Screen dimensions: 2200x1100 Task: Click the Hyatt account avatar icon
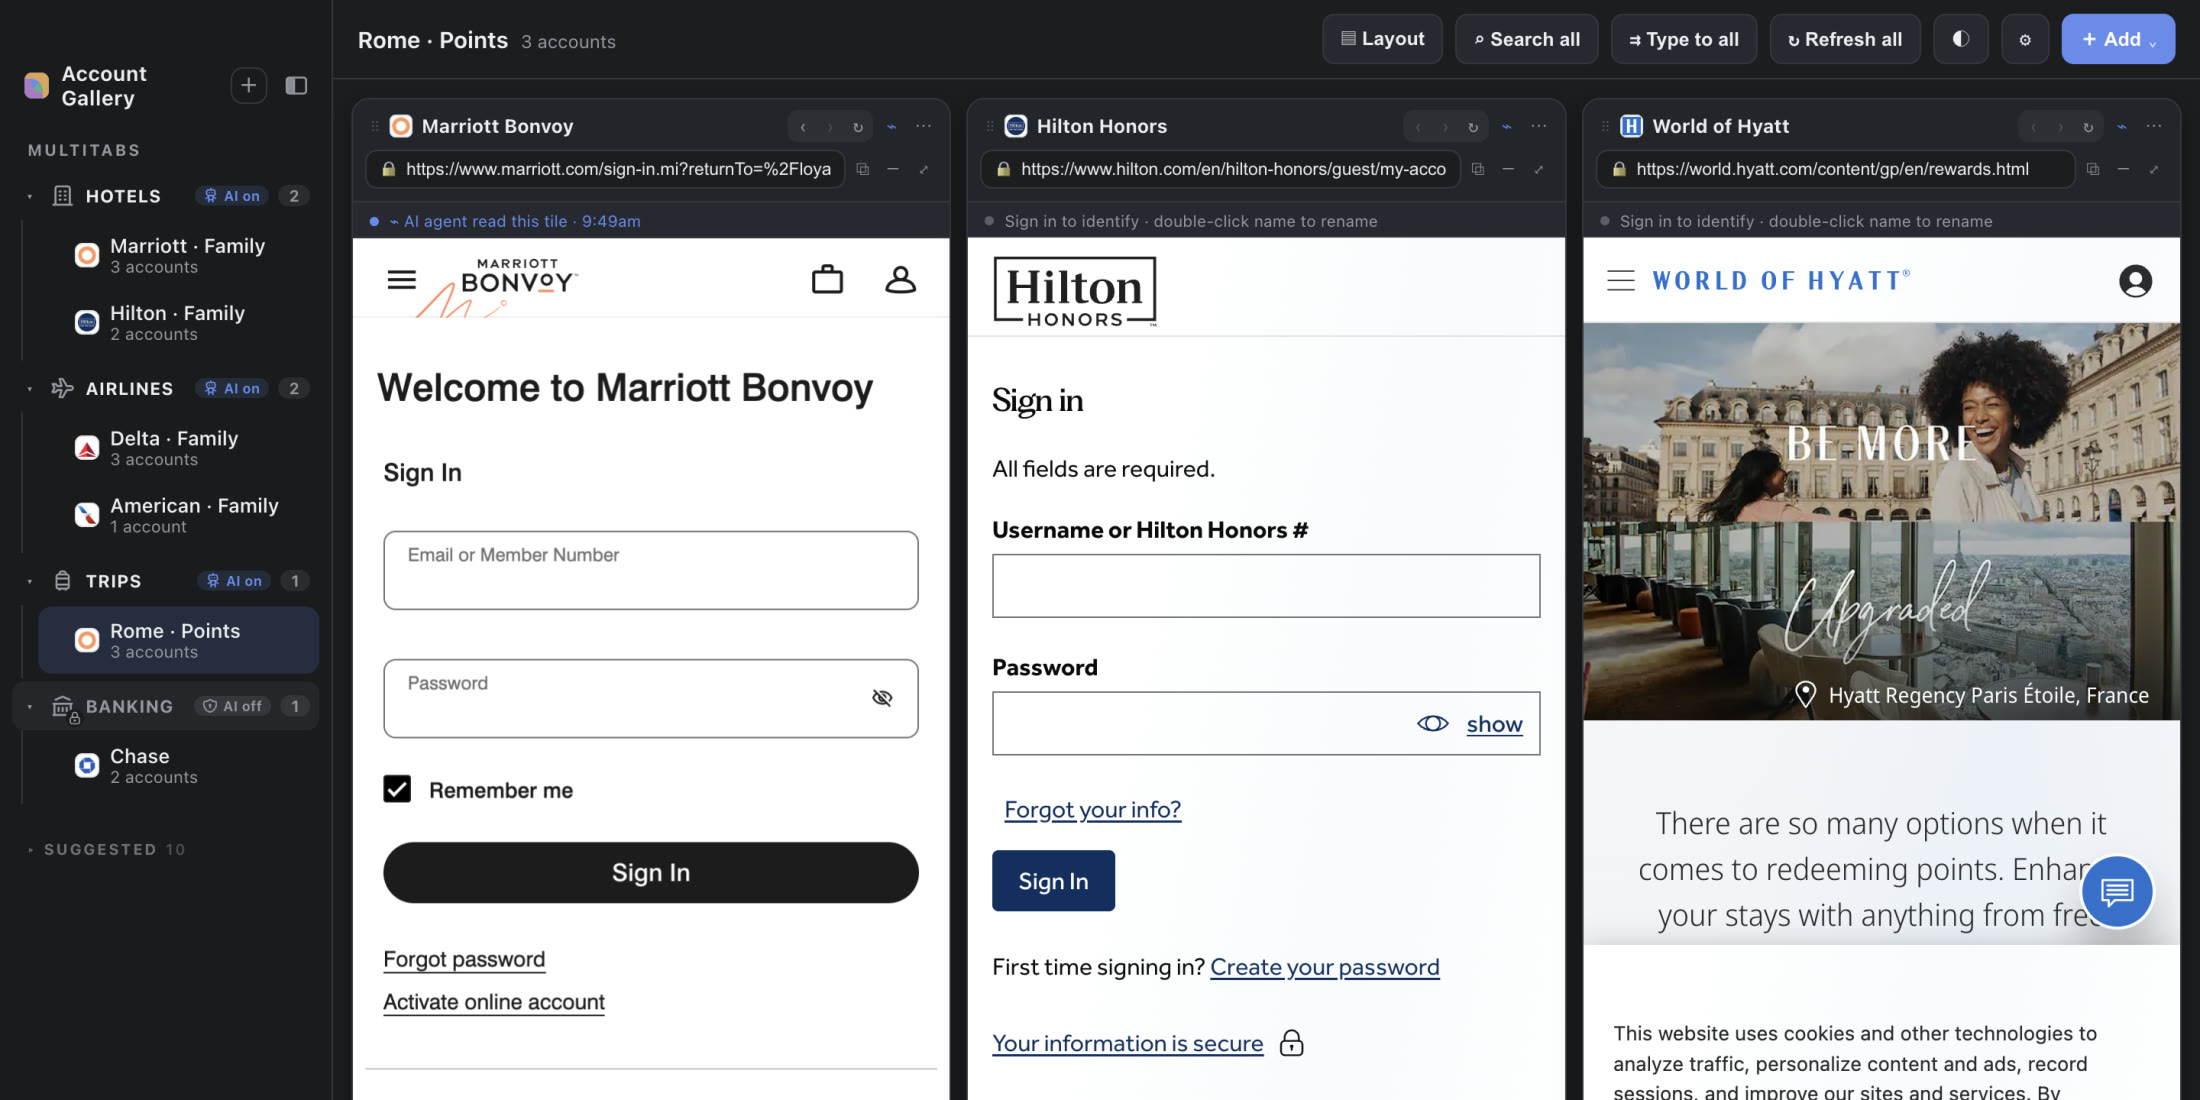tap(2135, 281)
